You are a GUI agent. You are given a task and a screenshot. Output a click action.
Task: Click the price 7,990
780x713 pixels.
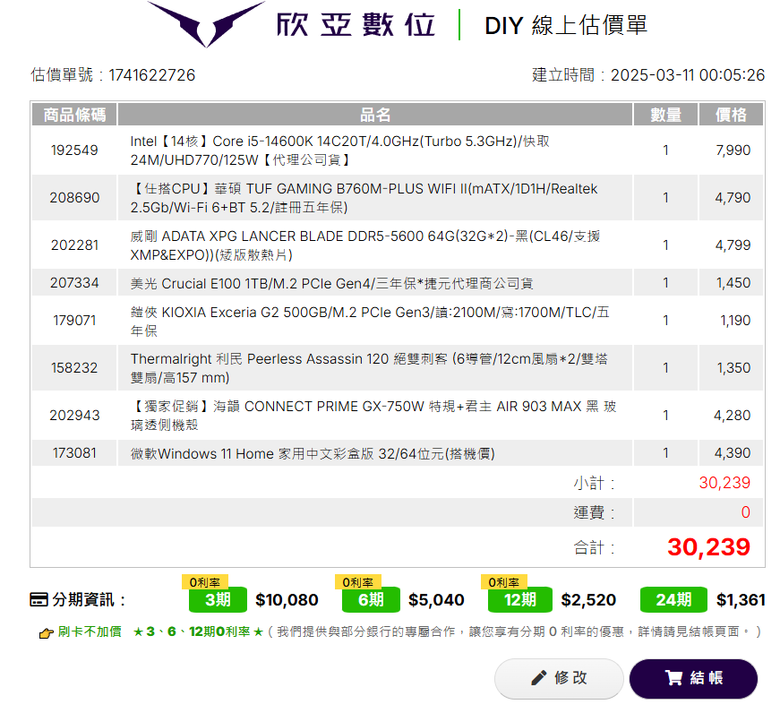pyautogui.click(x=733, y=150)
